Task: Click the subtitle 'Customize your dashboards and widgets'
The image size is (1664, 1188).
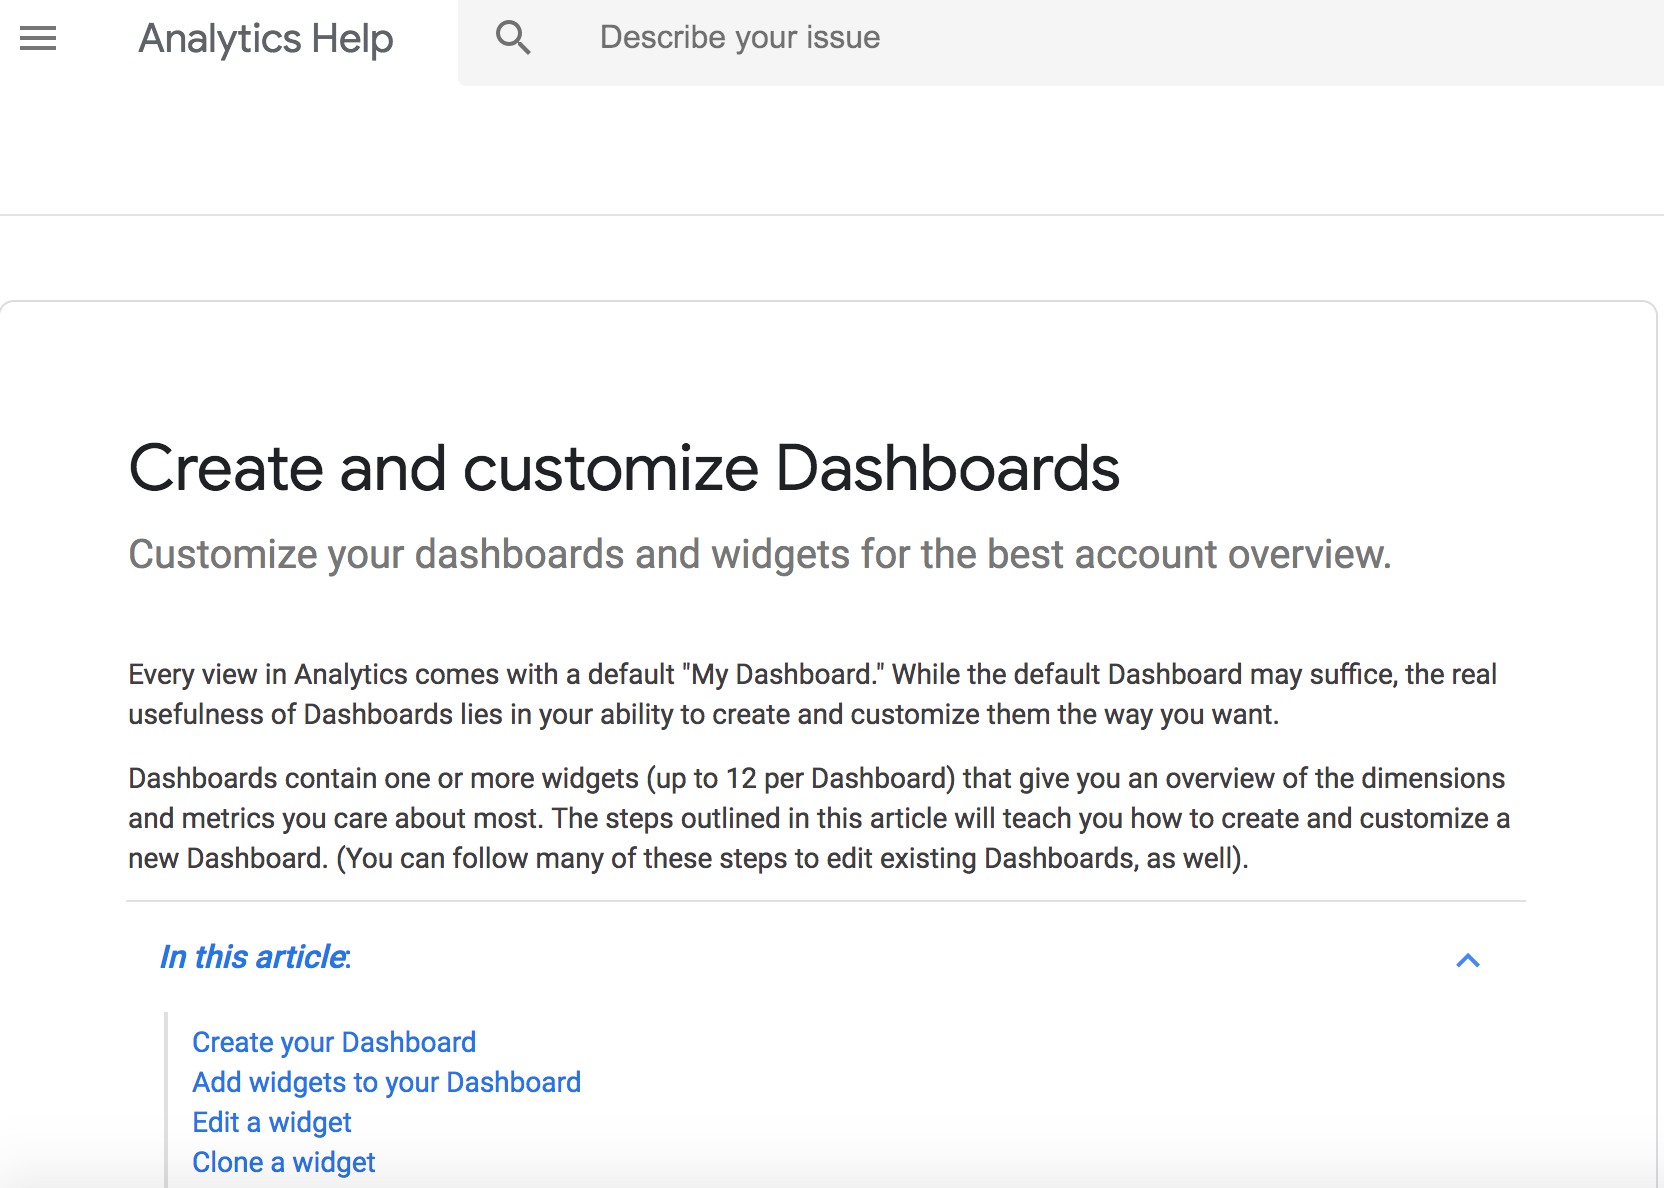Action: pyautogui.click(x=760, y=554)
